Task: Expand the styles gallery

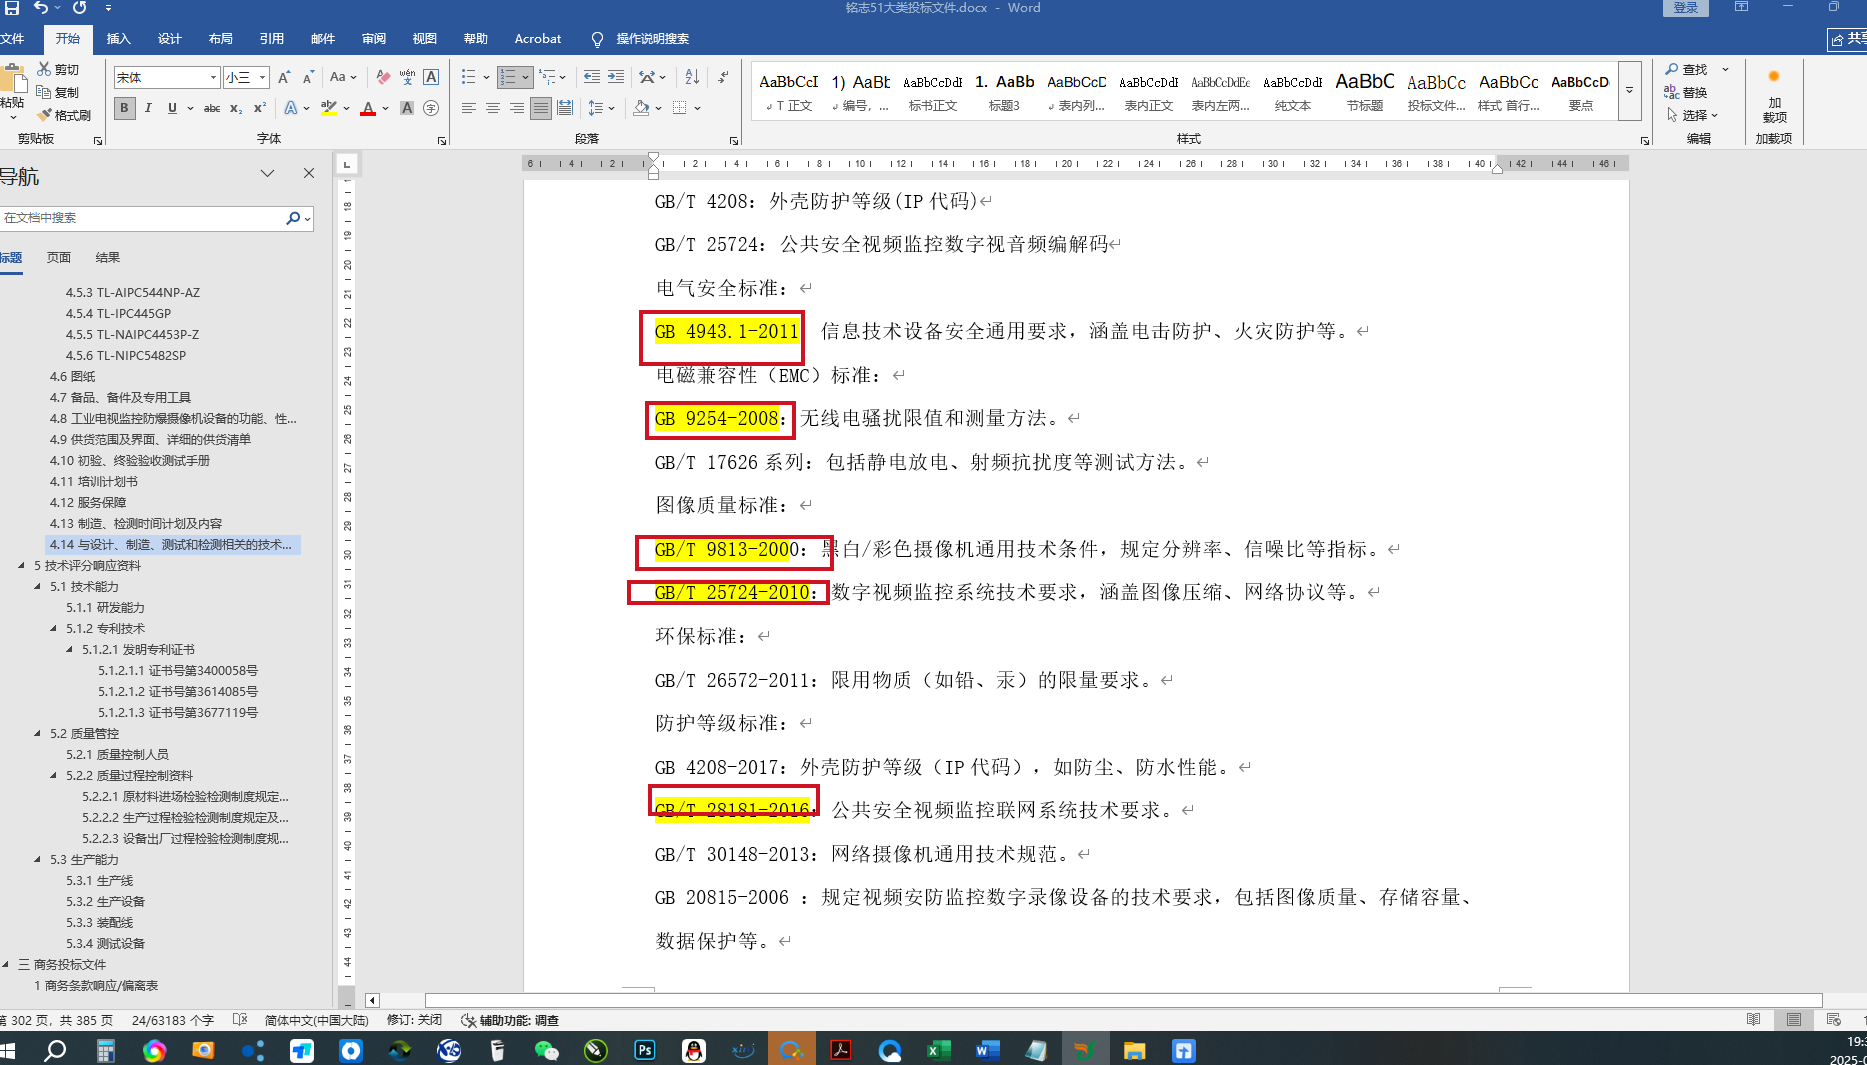Action: [x=1629, y=91]
